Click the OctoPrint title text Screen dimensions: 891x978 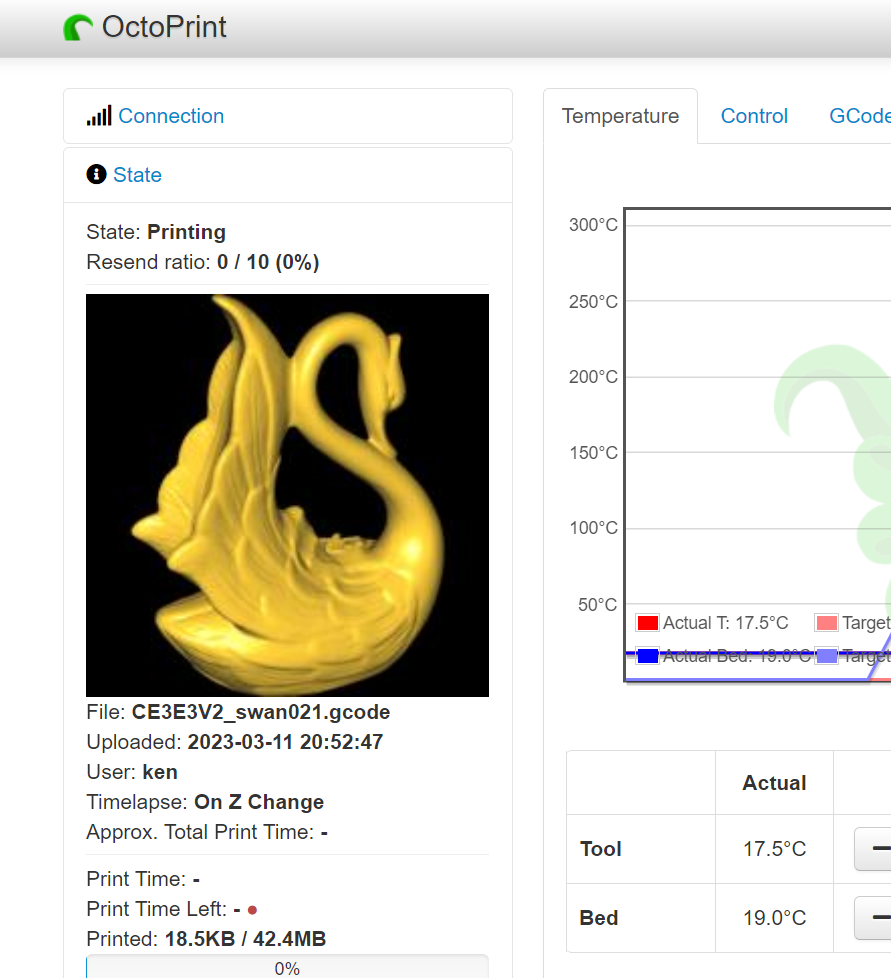click(164, 27)
